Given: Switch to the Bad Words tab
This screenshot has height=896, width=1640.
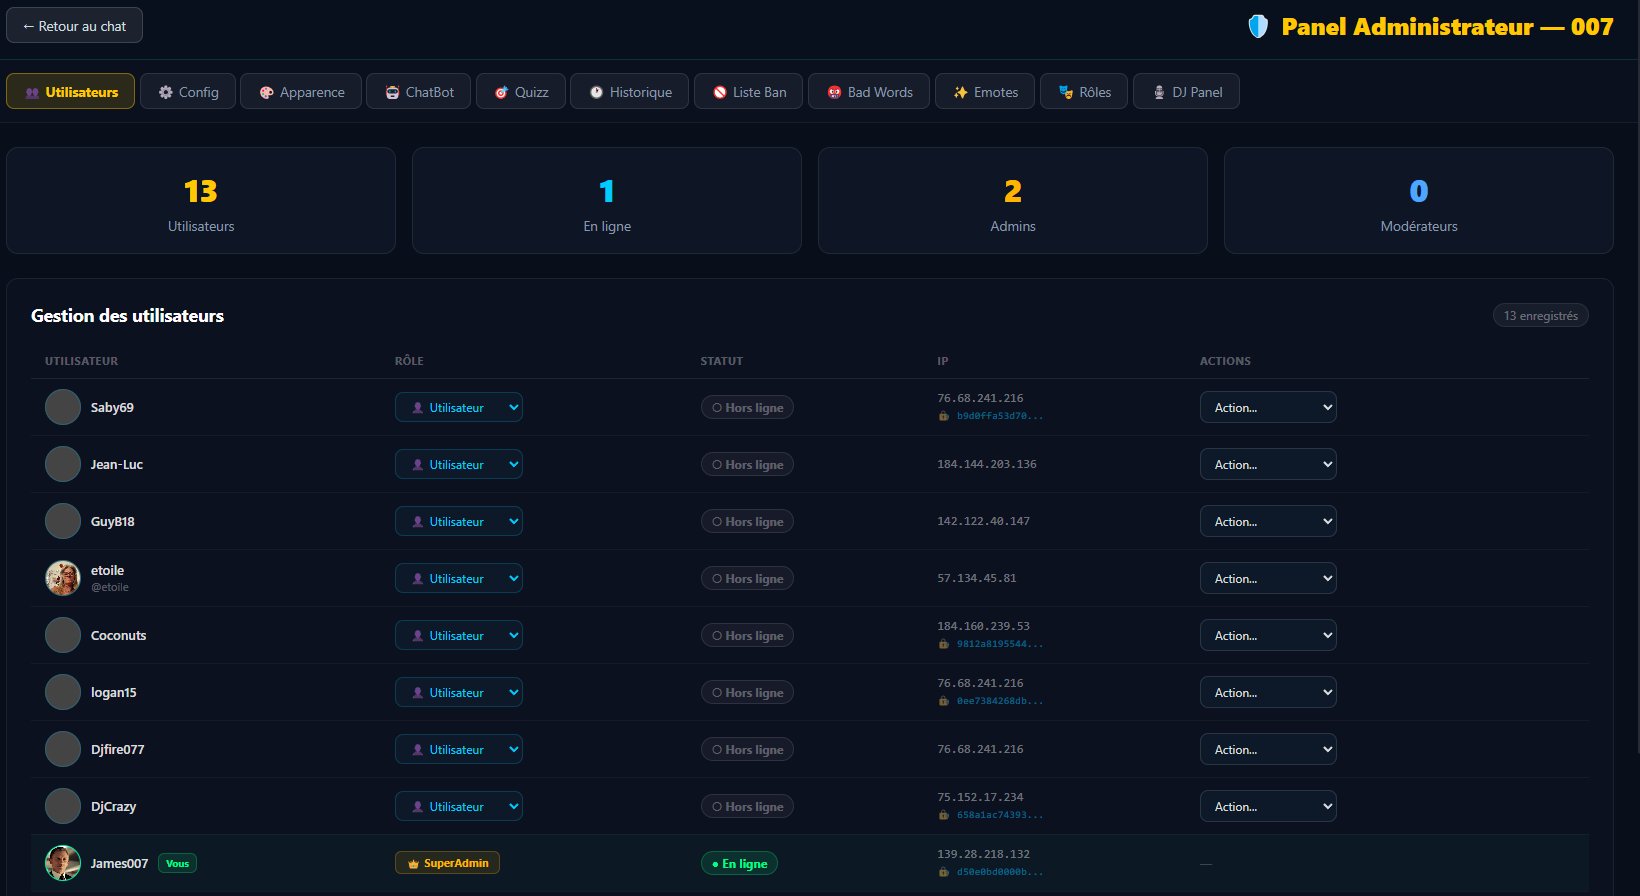Looking at the screenshot, I should (x=868, y=92).
